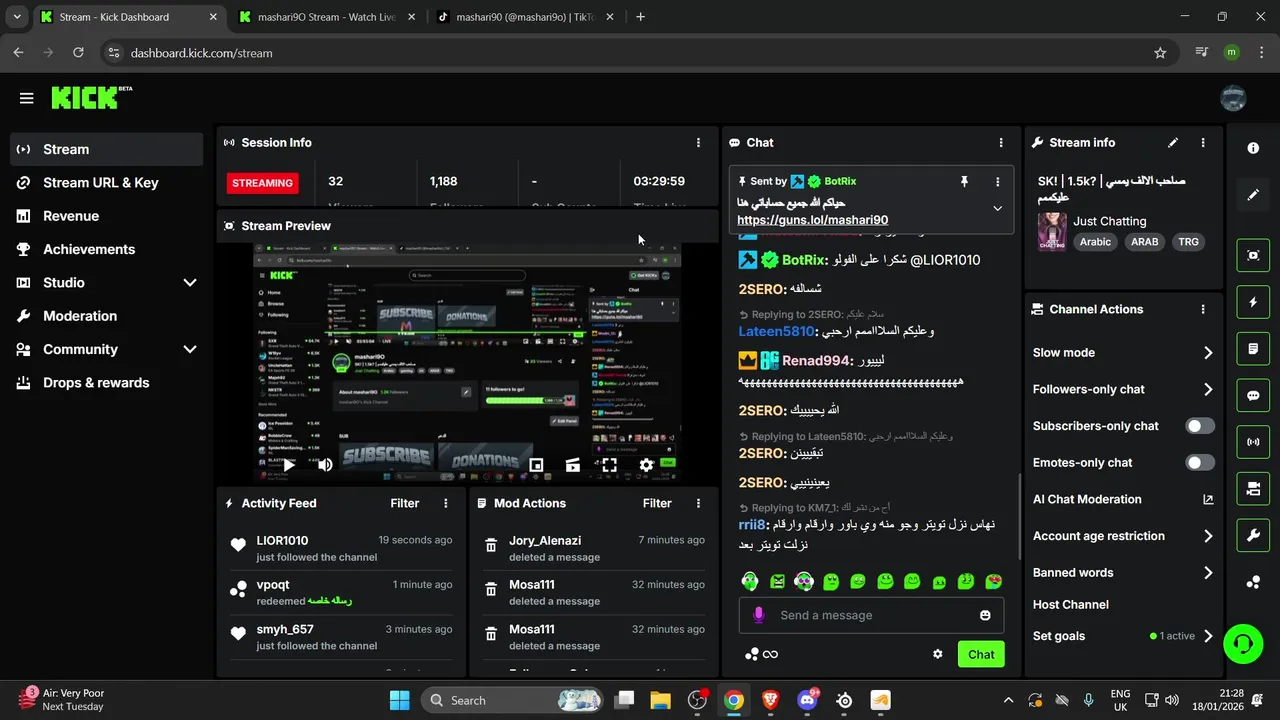1280x720 pixels.
Task: Open Stream info three-dot menu
Action: tap(1203, 143)
